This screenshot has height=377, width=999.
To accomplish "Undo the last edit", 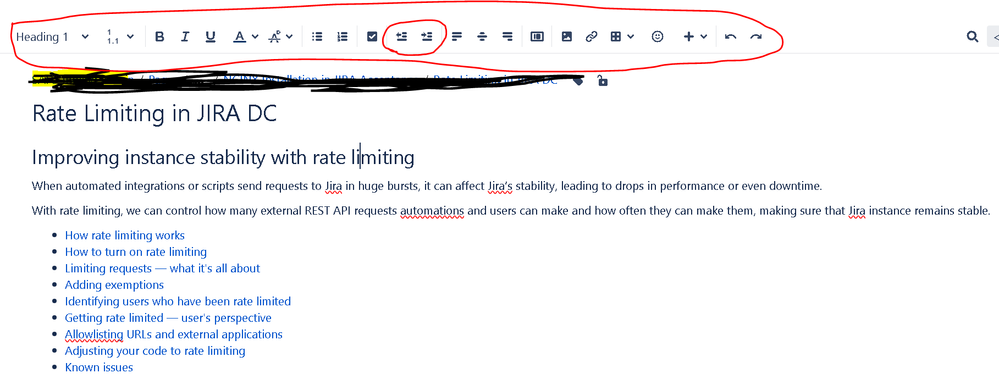I will click(731, 37).
